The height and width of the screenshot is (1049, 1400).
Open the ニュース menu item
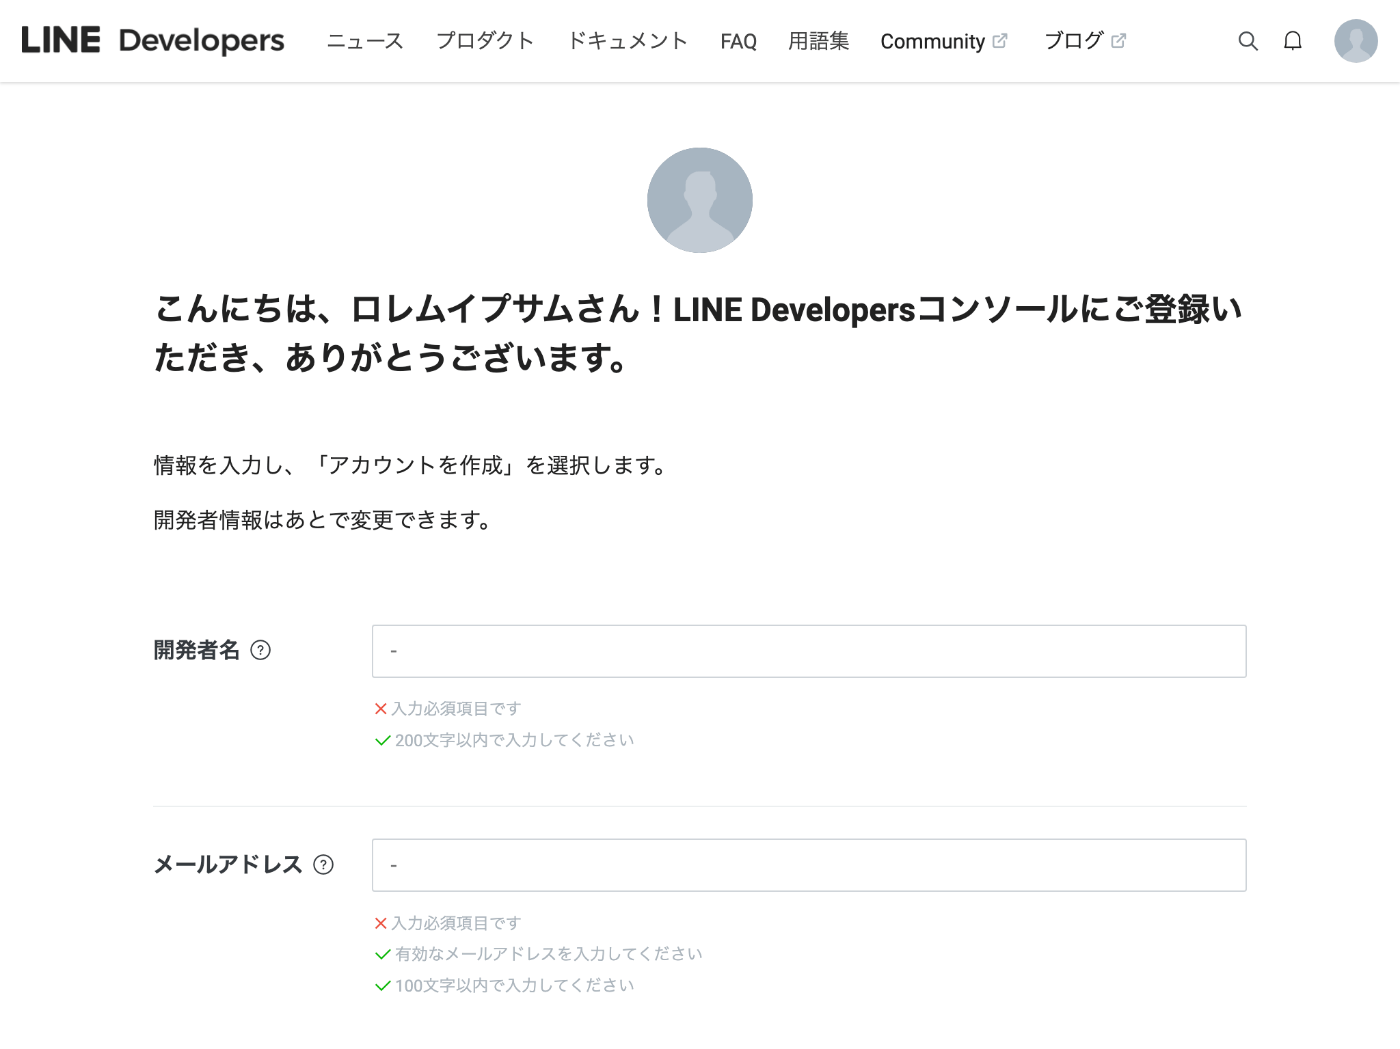(365, 41)
